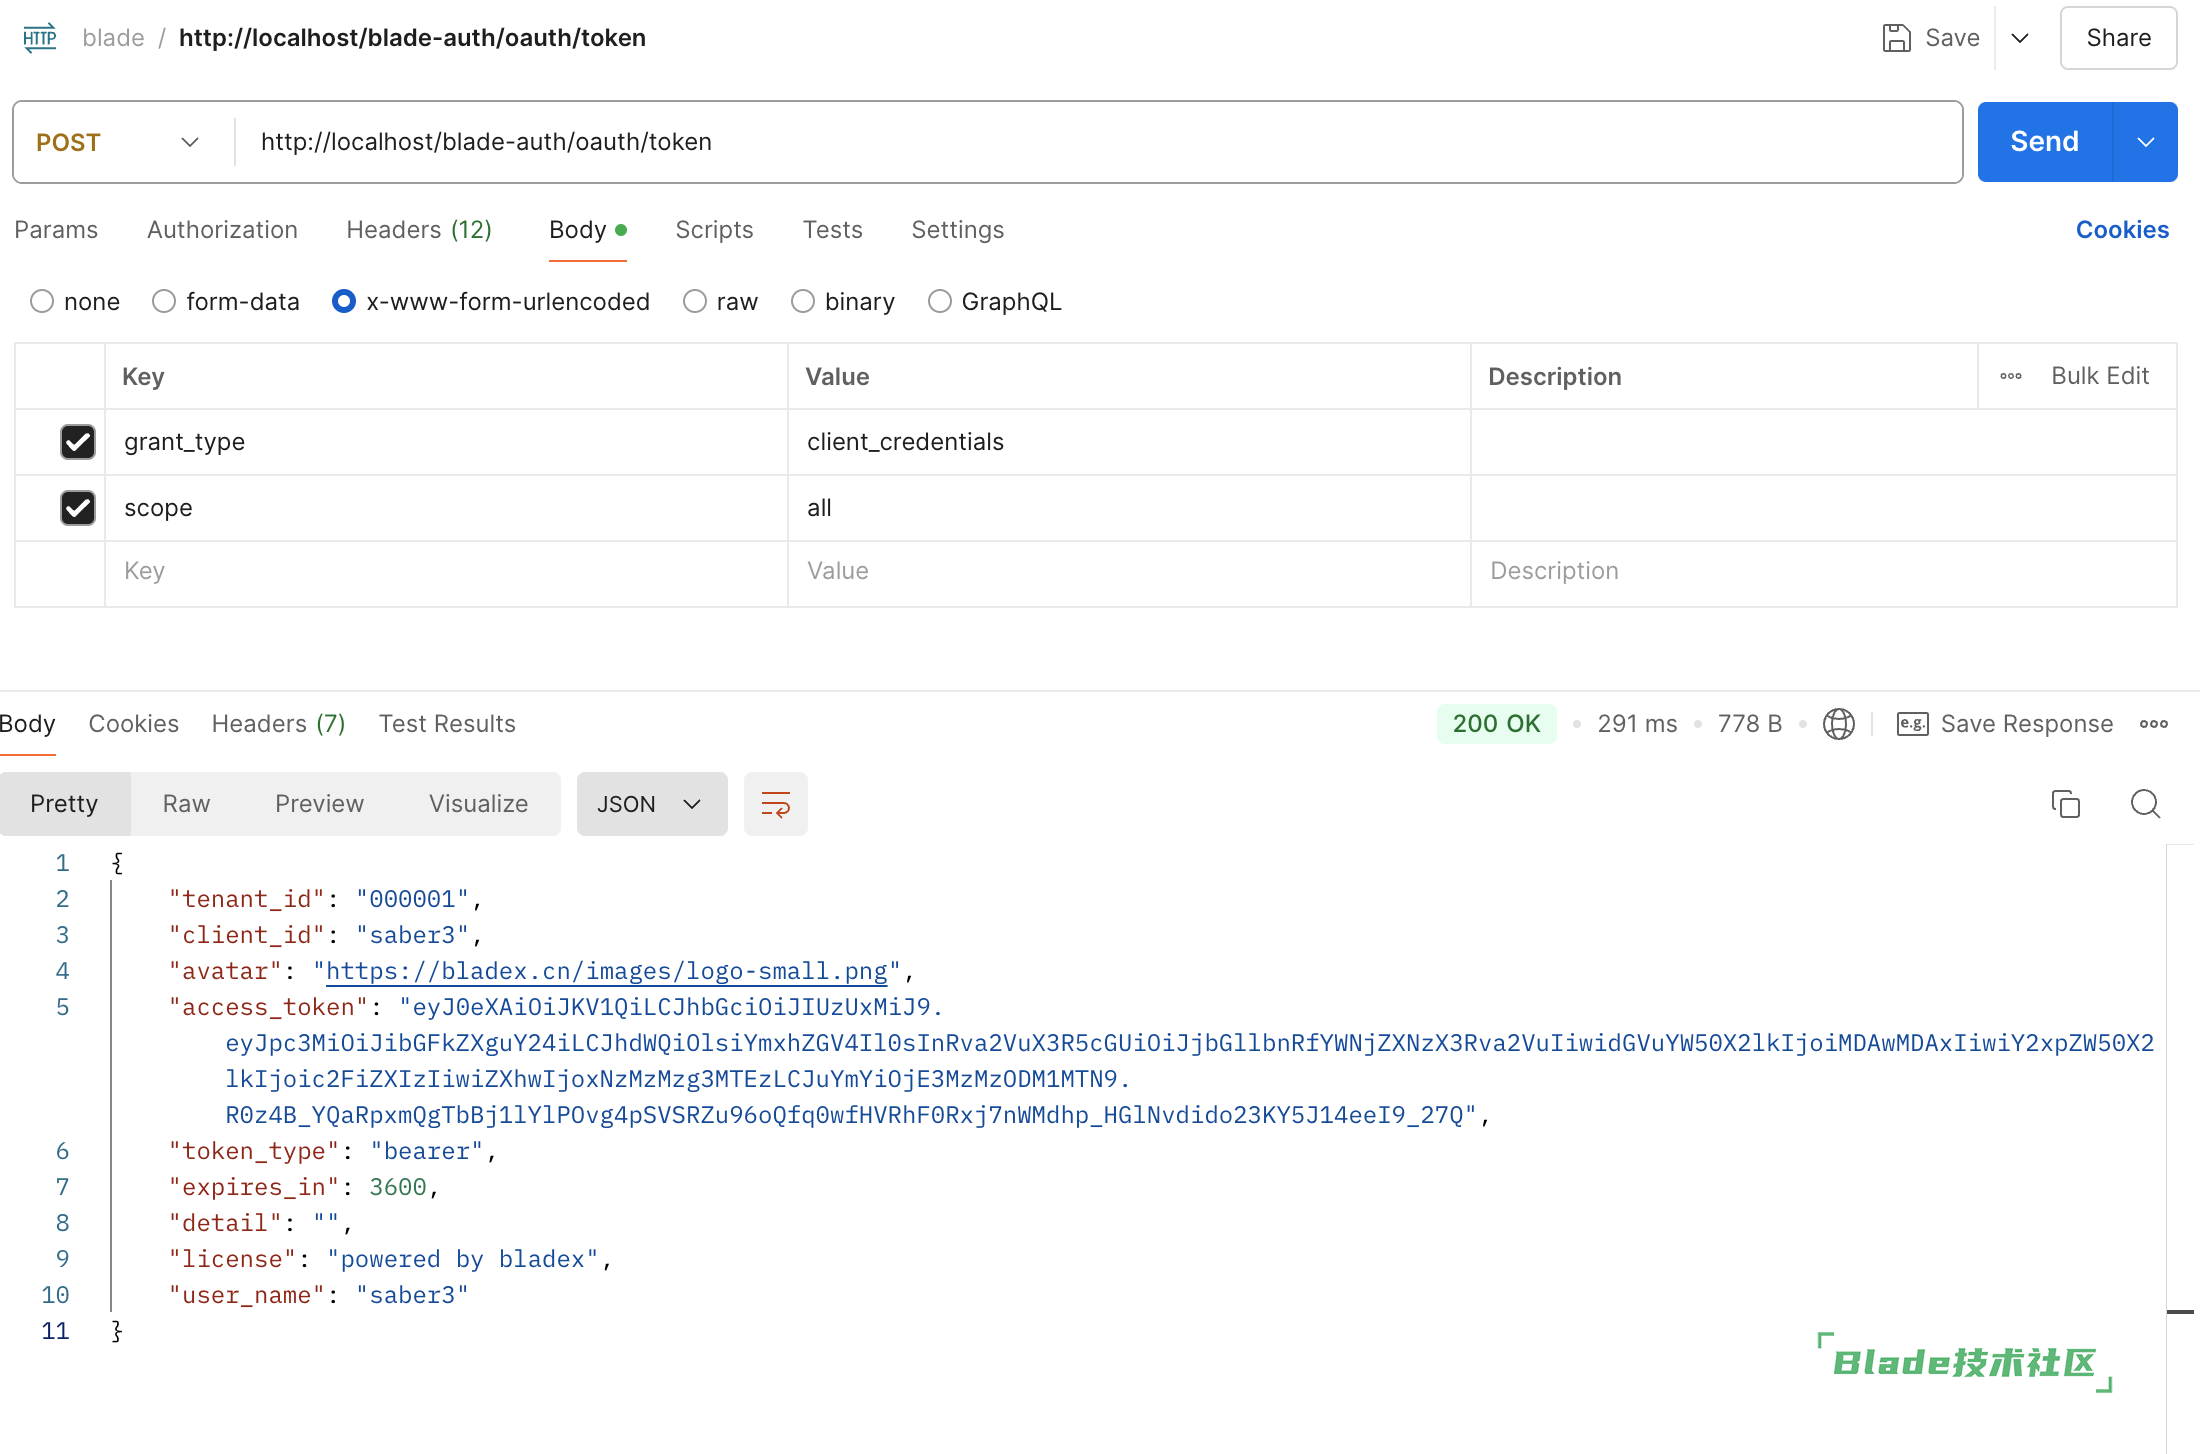Viewport: 2200px width, 1454px height.
Task: Click the Send button
Action: [2044, 142]
